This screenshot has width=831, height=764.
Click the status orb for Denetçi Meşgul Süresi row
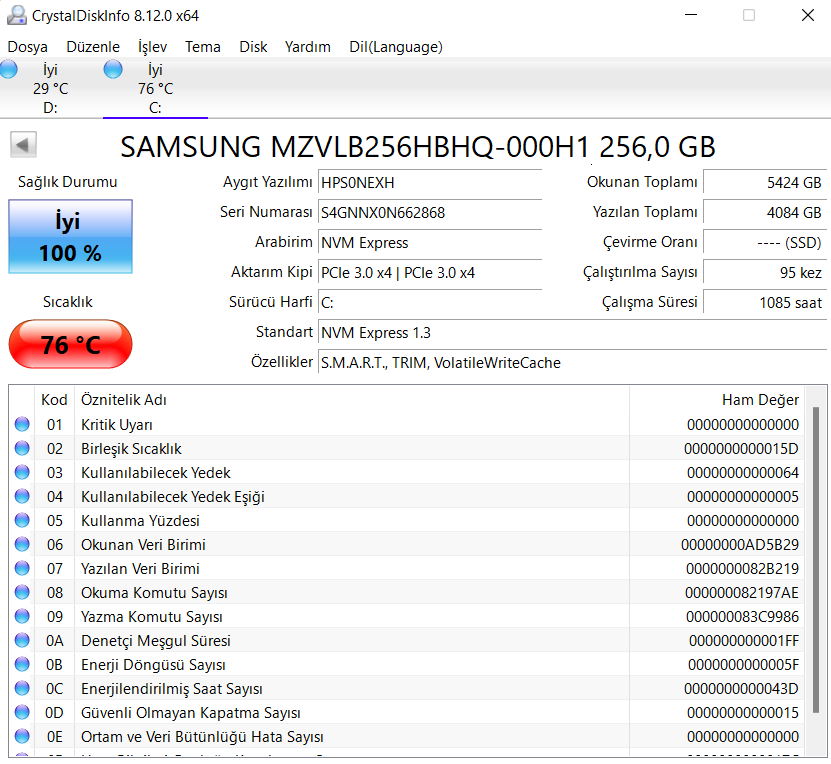(x=22, y=640)
